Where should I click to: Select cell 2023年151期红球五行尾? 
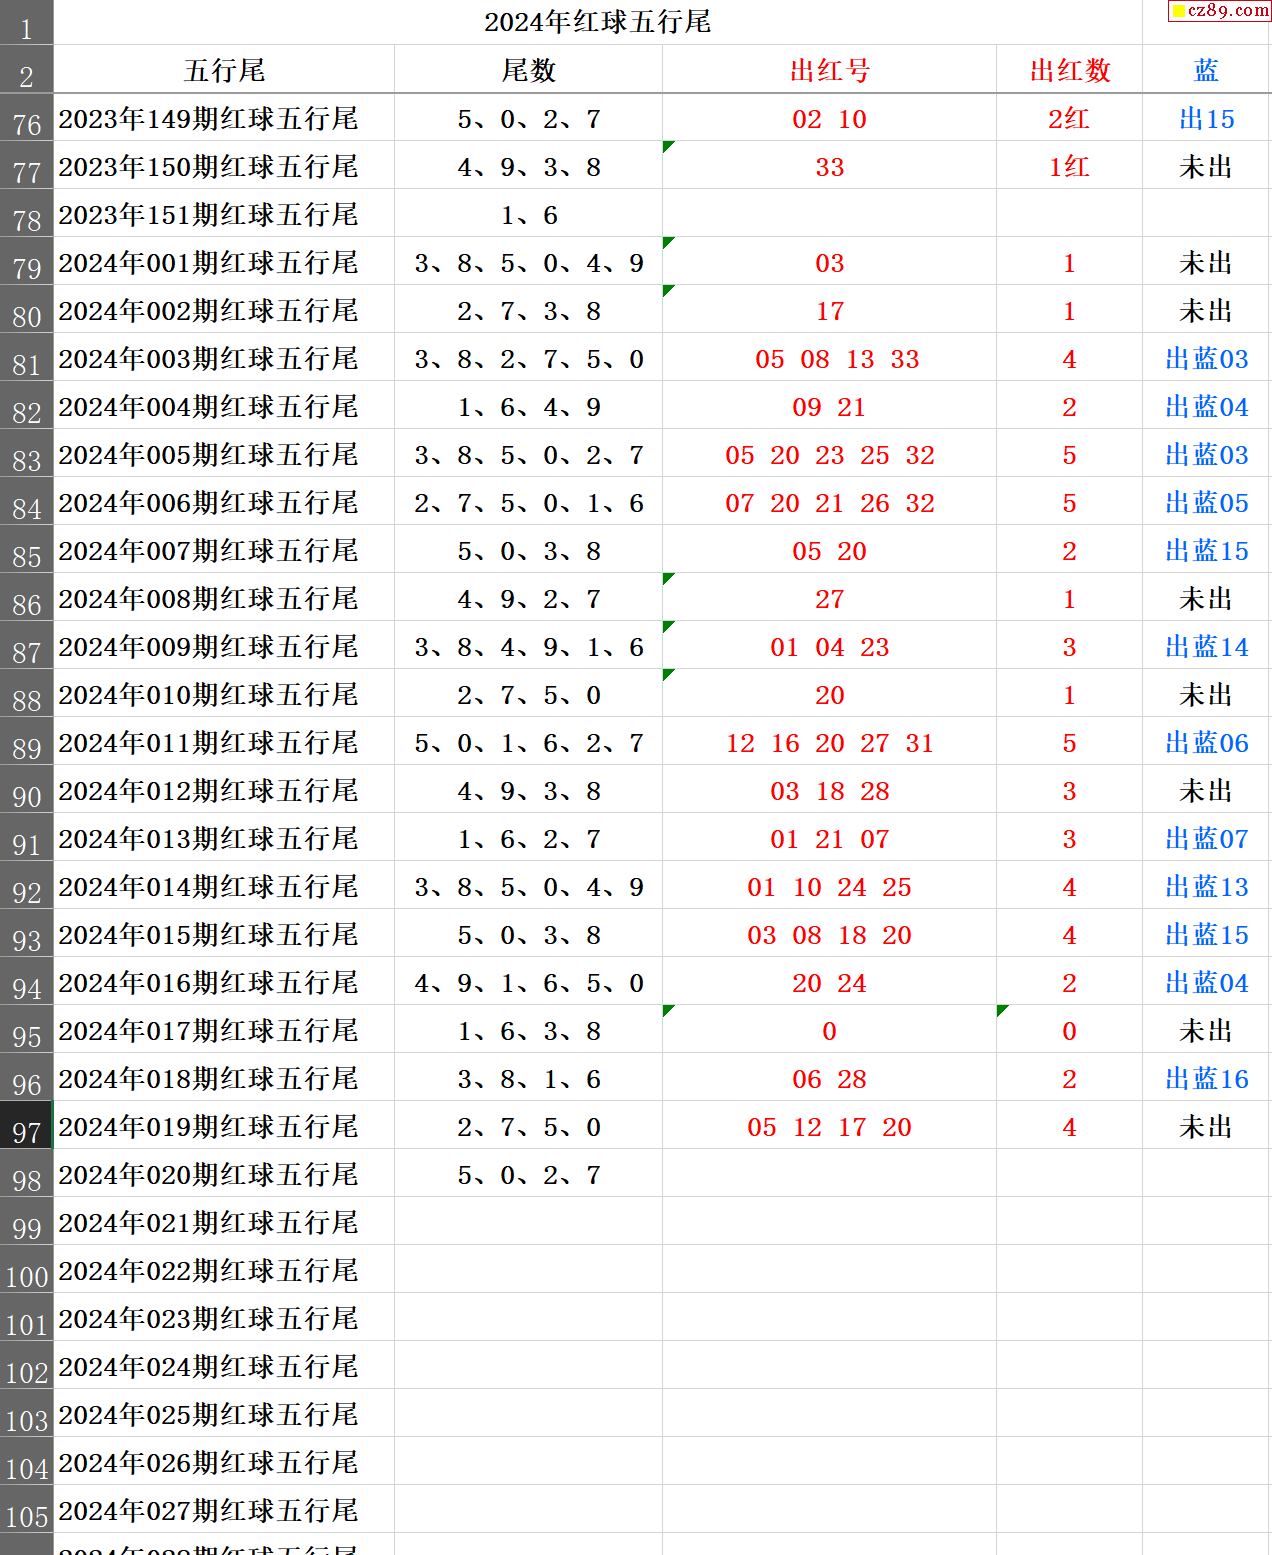click(x=208, y=215)
